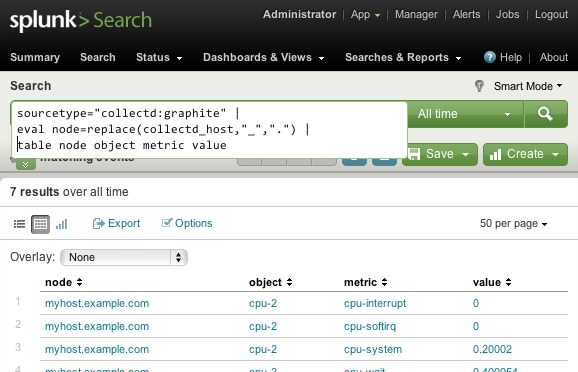Click the Splunk logo

(80, 20)
